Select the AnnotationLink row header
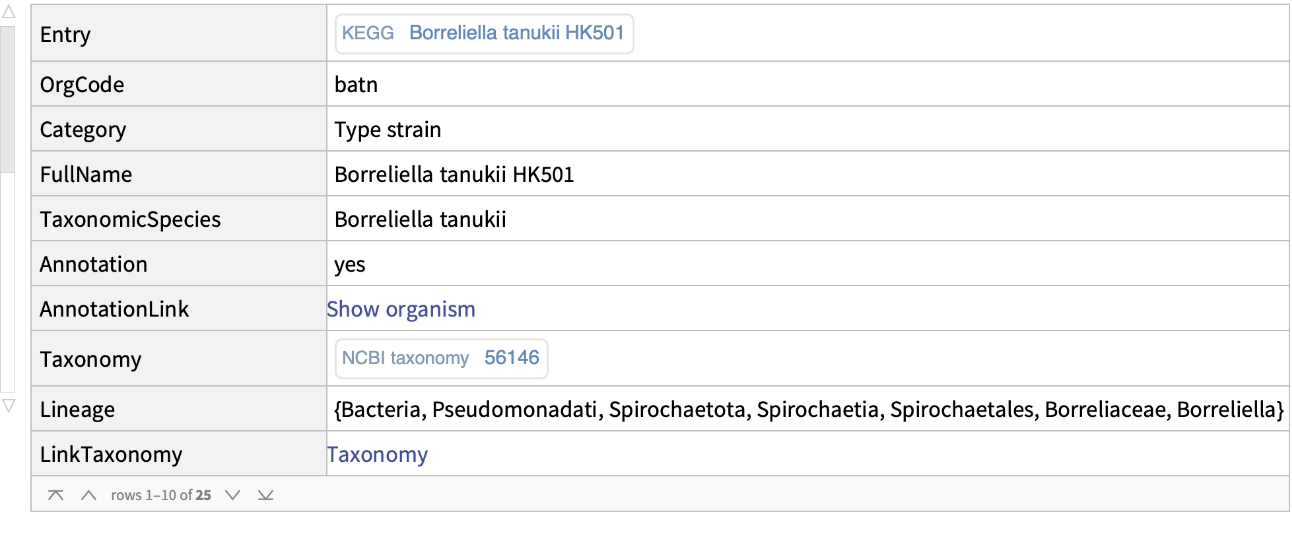1292x540 pixels. point(114,309)
